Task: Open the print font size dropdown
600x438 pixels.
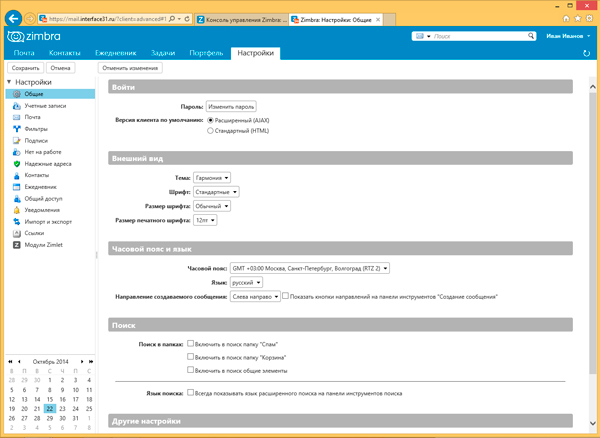Action: tap(206, 219)
